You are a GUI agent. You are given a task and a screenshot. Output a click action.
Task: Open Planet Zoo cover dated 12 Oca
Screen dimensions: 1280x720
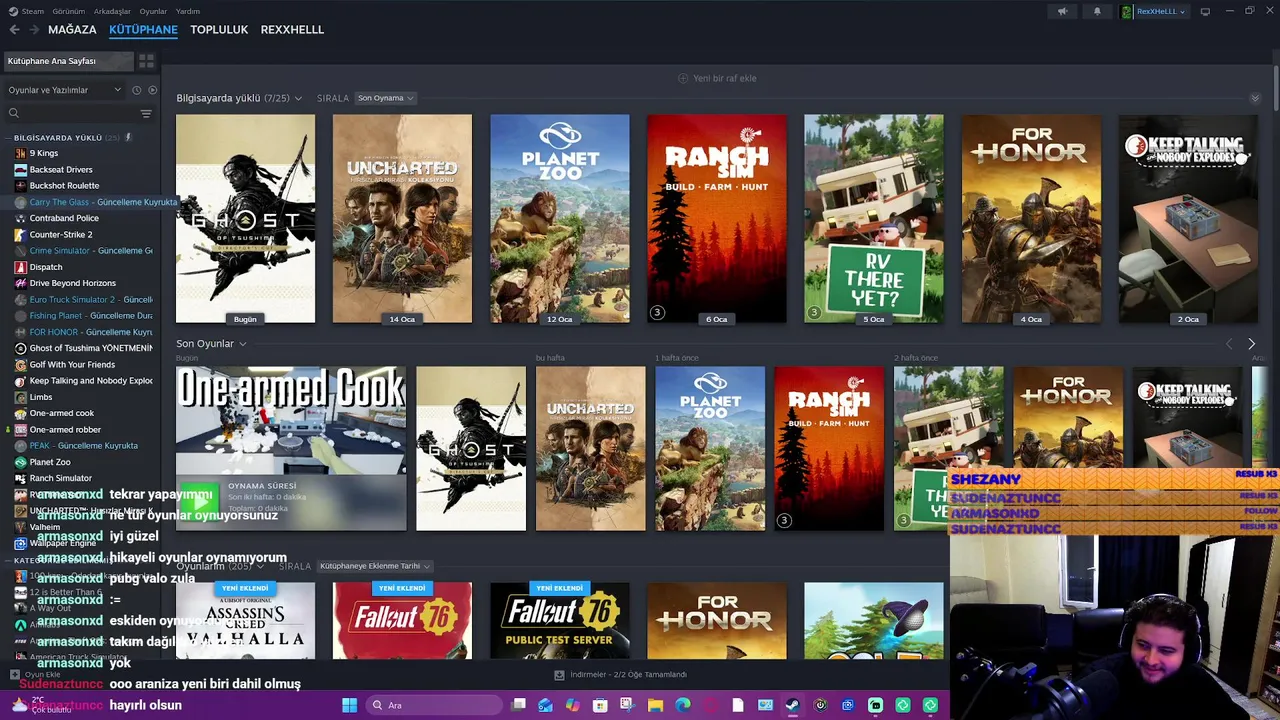coord(560,219)
